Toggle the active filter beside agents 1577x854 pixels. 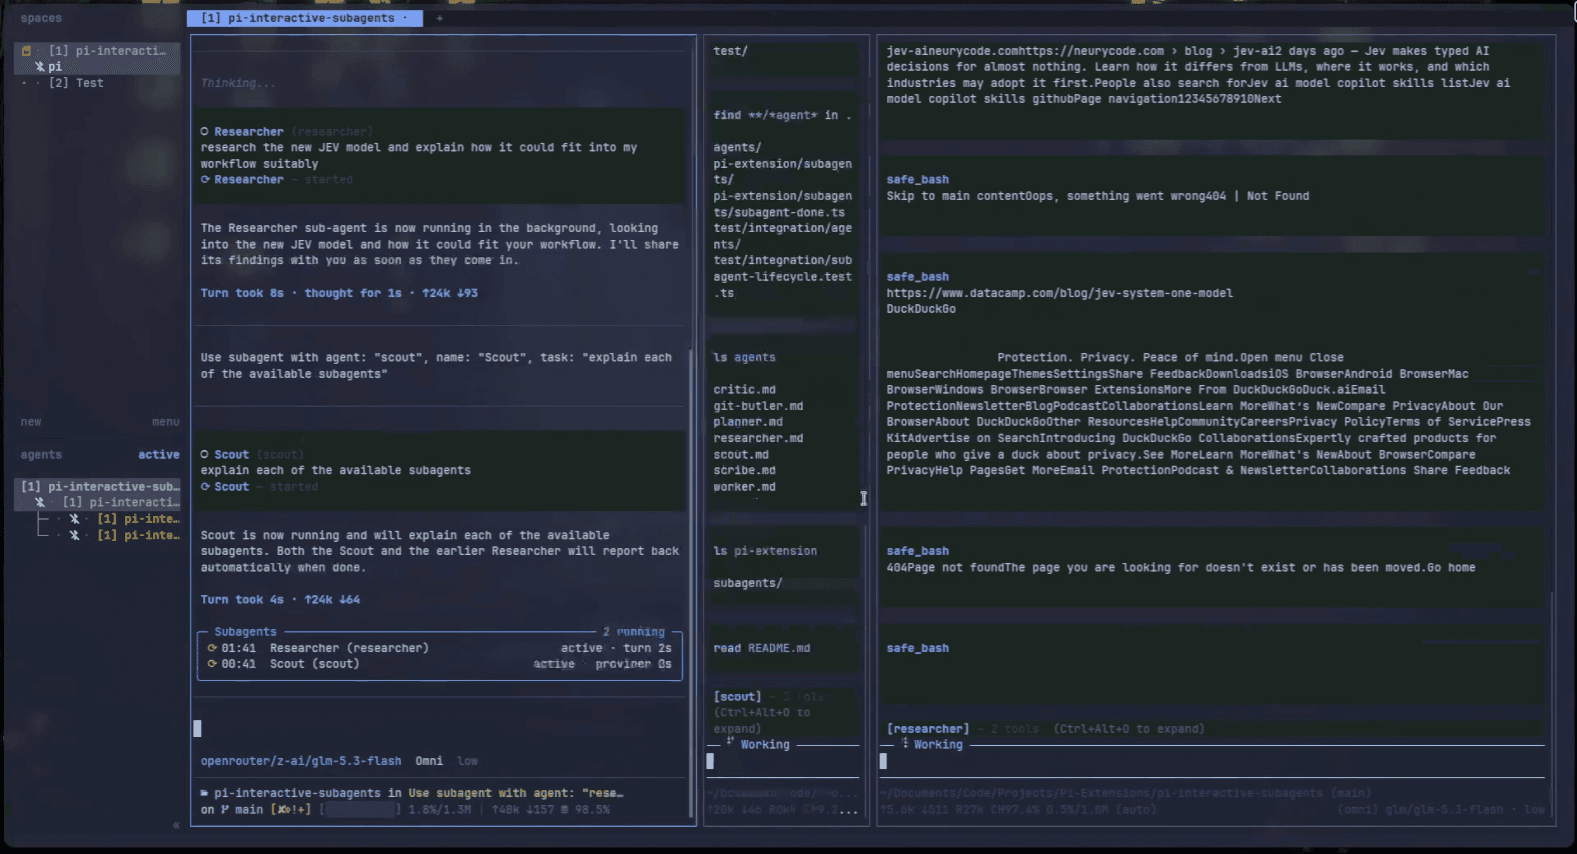(159, 455)
